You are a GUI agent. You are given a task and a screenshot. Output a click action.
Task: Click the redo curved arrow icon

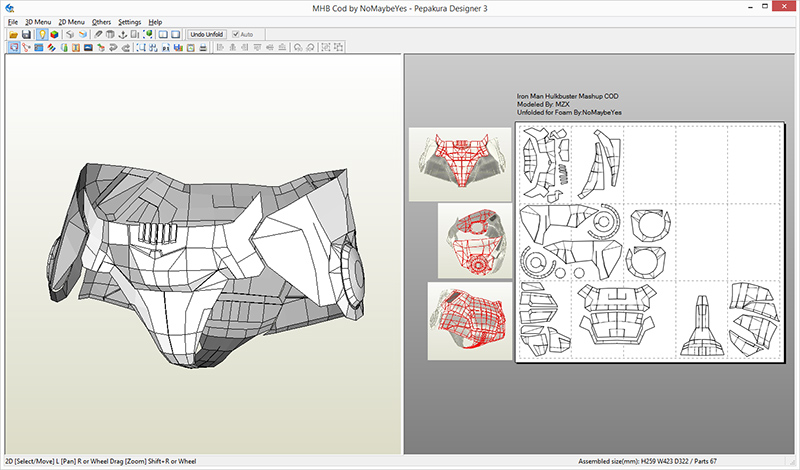126,47
